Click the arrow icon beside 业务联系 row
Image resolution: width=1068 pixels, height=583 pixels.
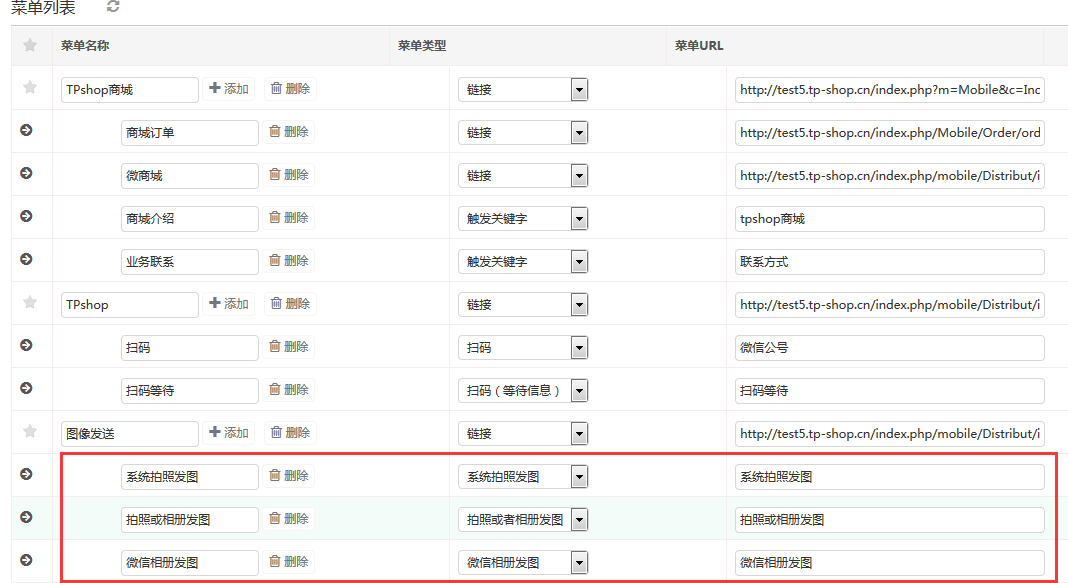pyautogui.click(x=27, y=260)
